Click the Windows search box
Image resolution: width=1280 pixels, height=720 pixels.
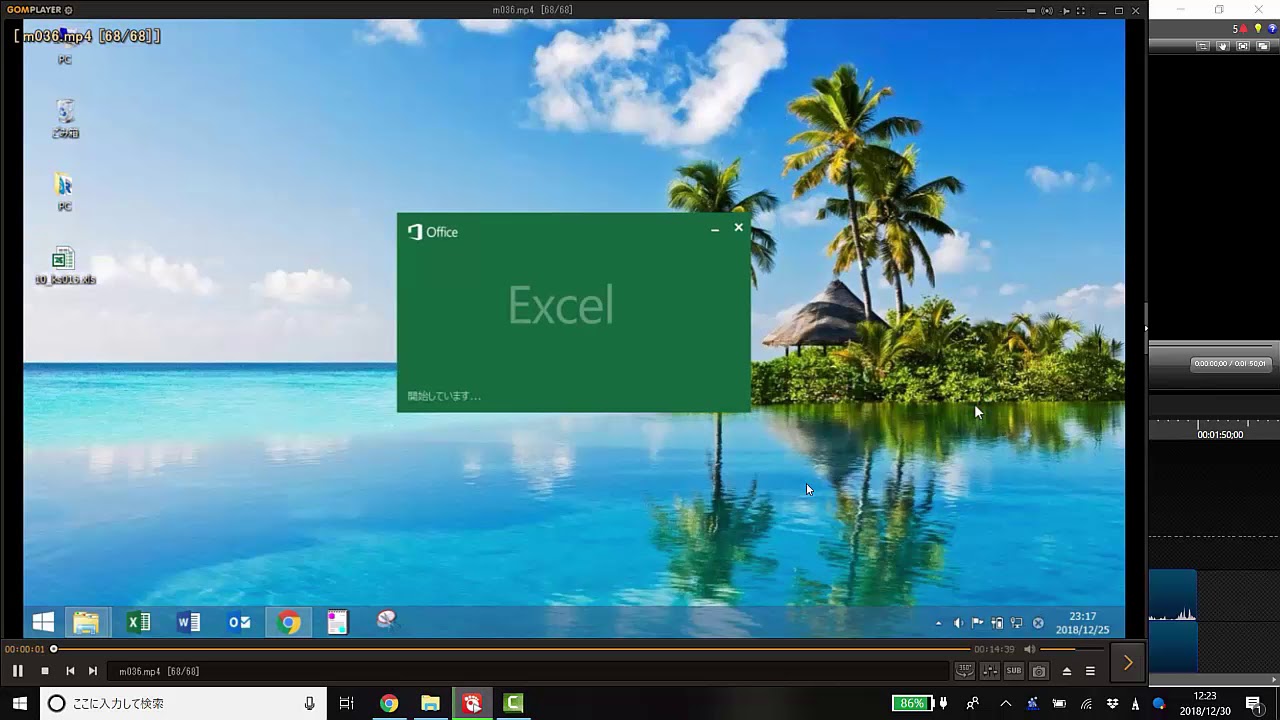(x=182, y=703)
